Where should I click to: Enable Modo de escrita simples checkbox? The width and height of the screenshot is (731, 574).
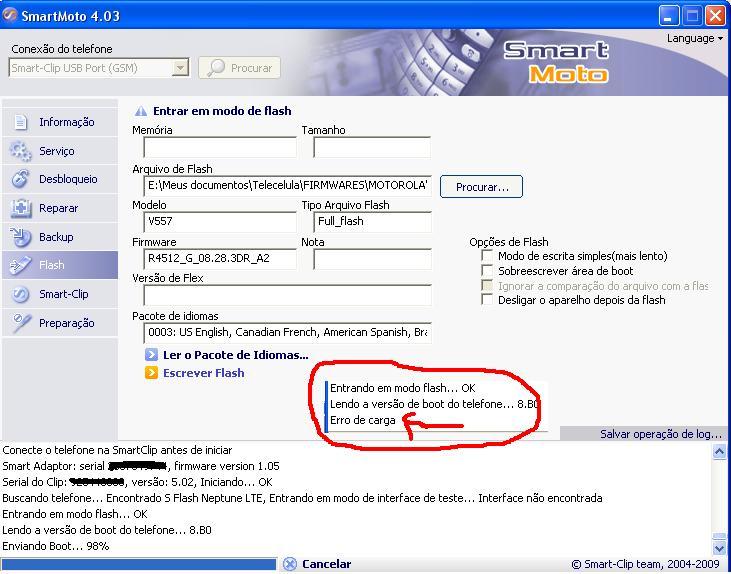(487, 256)
